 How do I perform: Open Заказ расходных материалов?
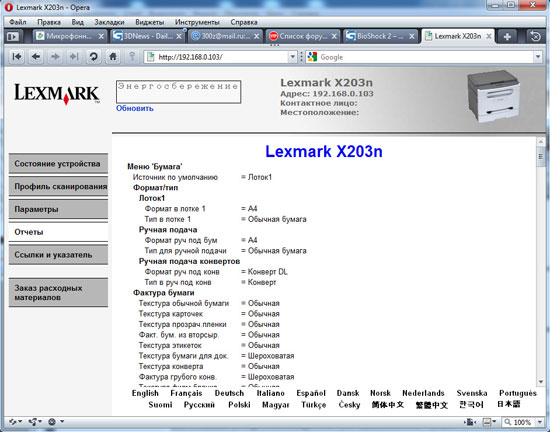click(x=58, y=292)
